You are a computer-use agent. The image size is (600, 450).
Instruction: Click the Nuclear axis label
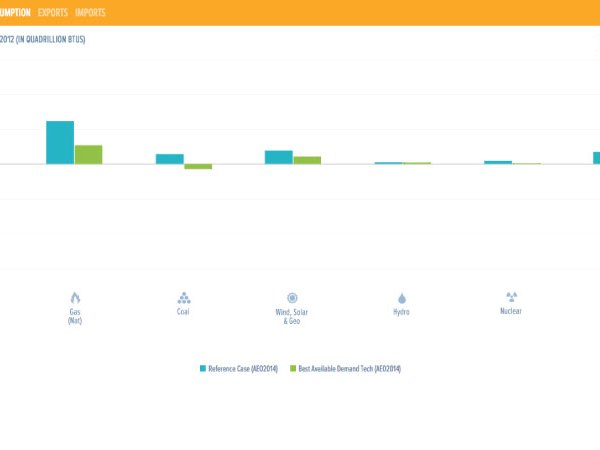(511, 311)
